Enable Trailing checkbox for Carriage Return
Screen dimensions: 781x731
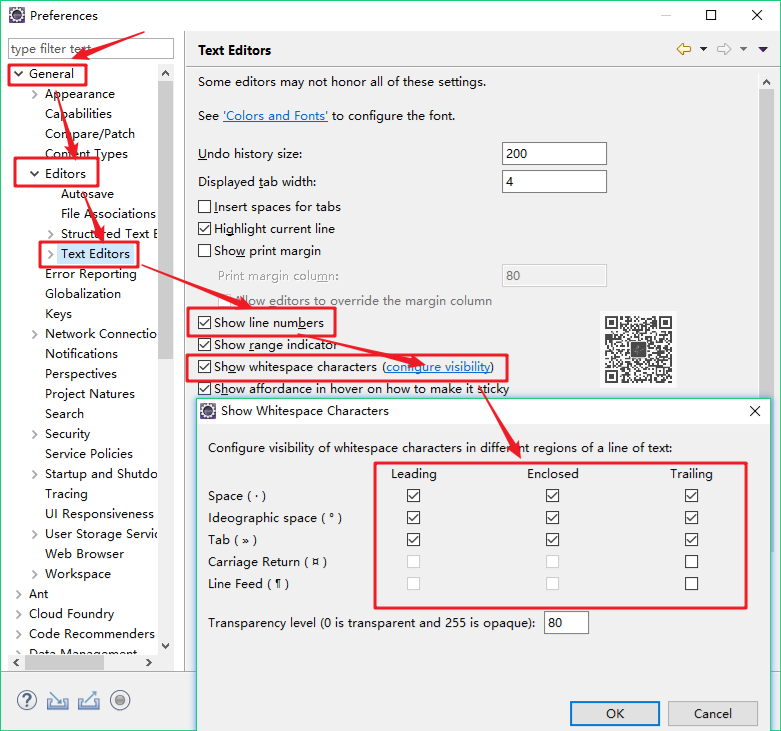tap(691, 561)
